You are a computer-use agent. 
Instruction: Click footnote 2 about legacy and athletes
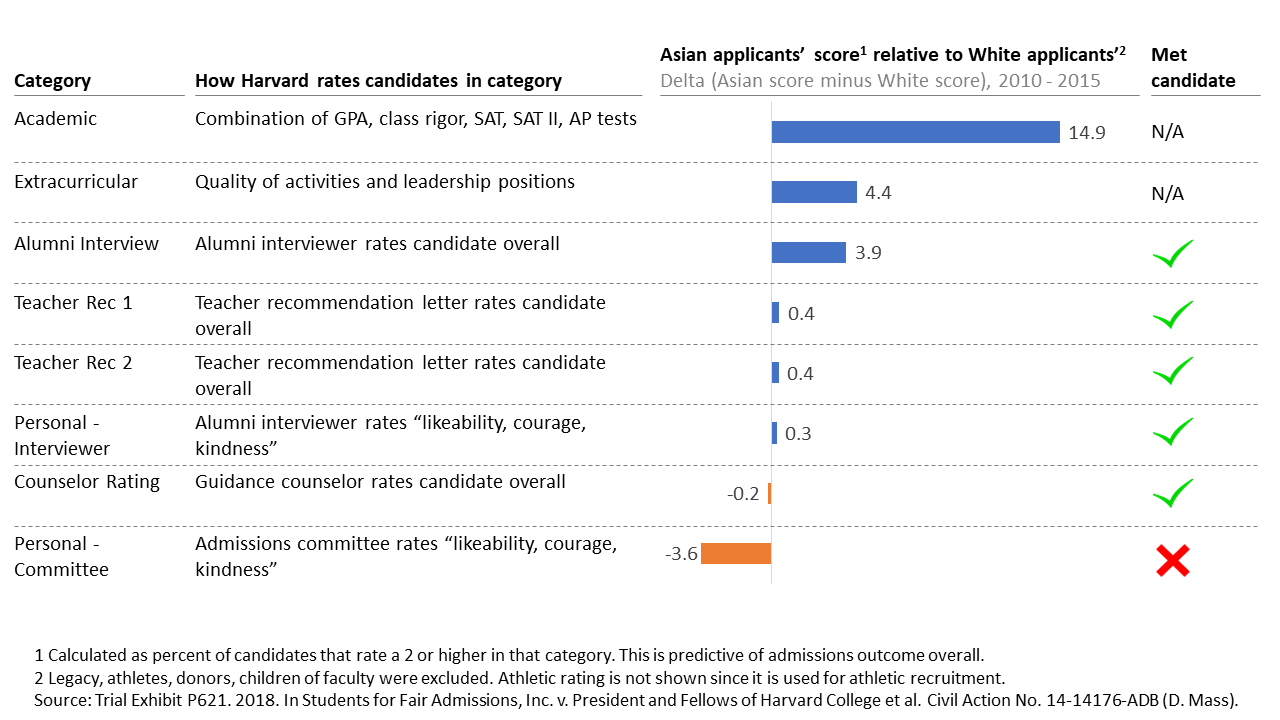tap(519, 677)
